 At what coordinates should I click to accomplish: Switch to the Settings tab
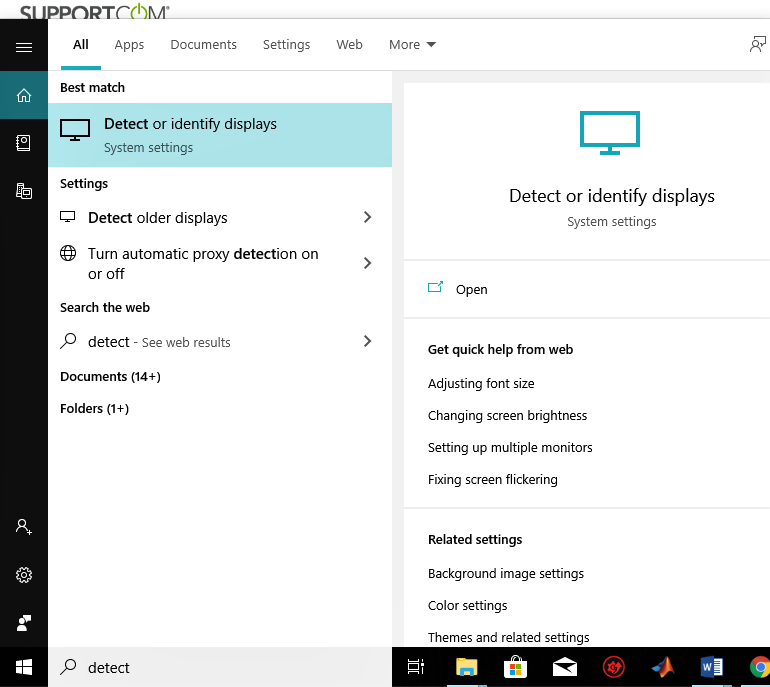(x=286, y=45)
